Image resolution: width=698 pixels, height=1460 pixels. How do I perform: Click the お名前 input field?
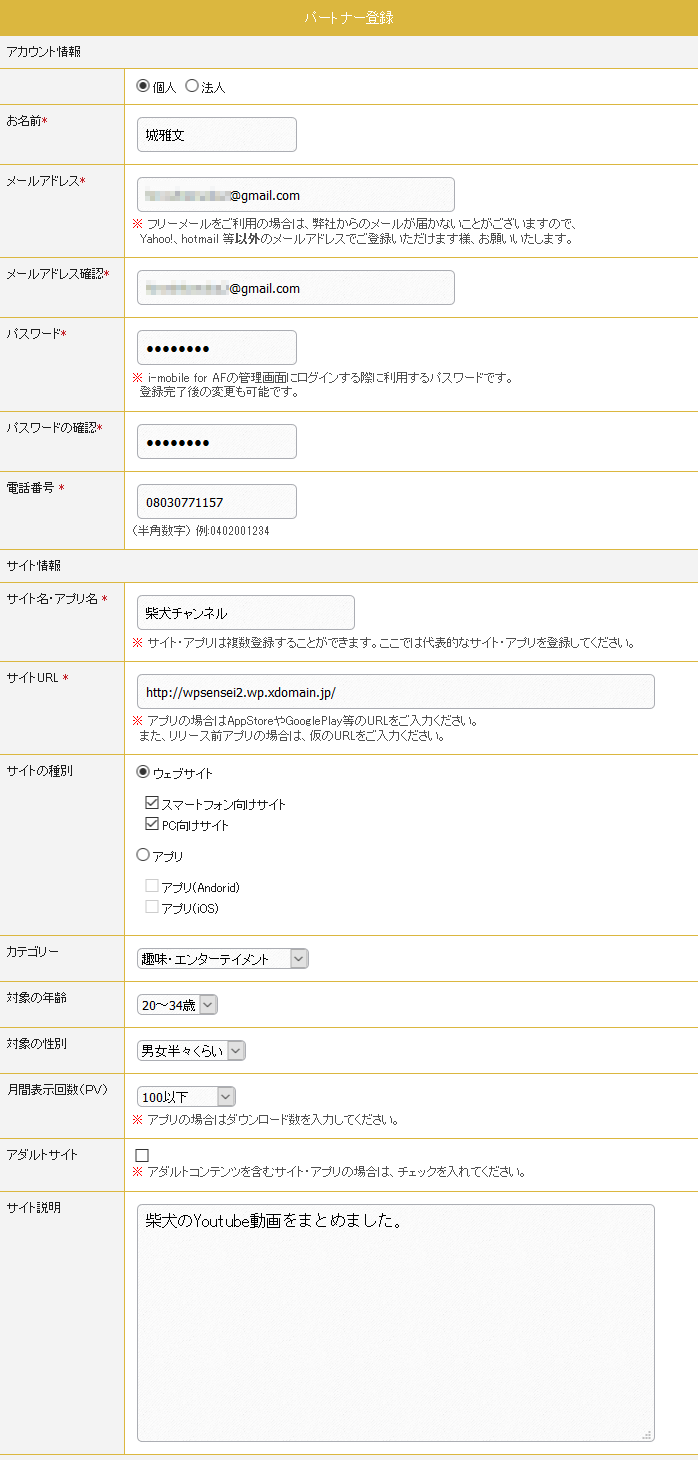click(217, 135)
